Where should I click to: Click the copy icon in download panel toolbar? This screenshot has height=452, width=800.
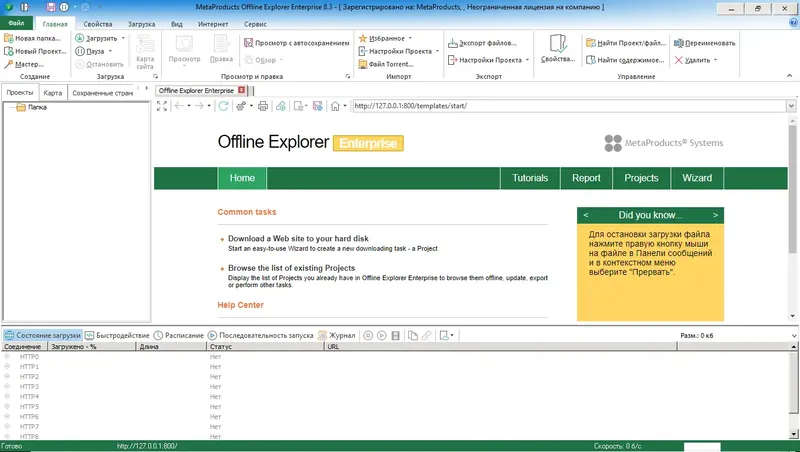pos(413,336)
